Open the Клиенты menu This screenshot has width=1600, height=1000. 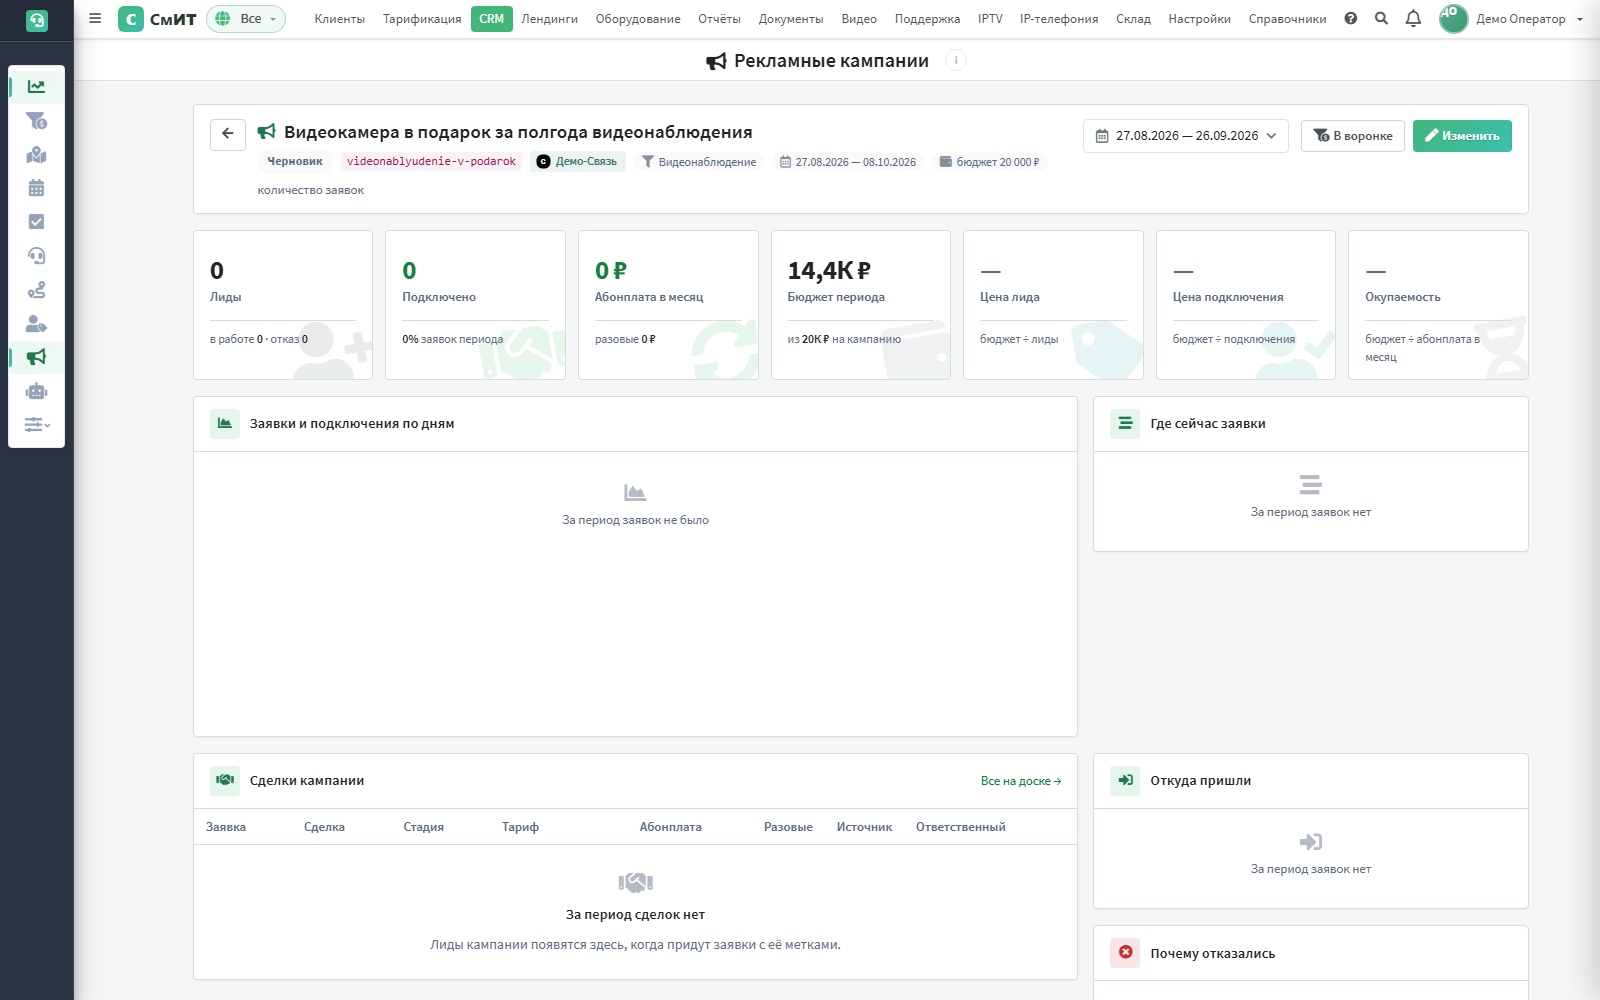coord(339,19)
